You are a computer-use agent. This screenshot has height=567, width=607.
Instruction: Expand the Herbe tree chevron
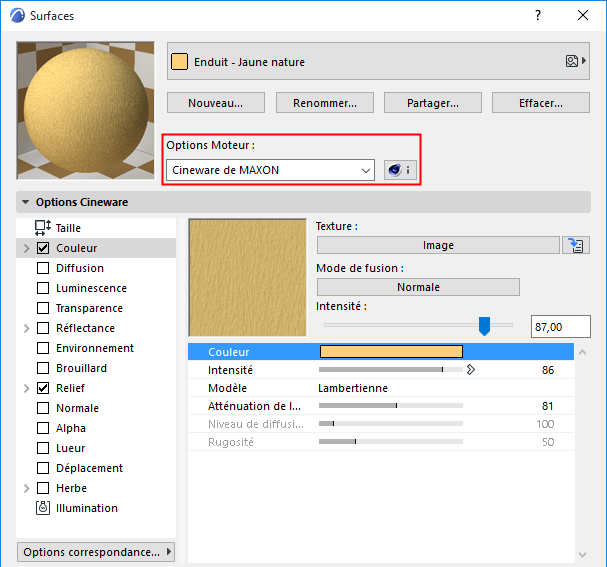click(26, 488)
